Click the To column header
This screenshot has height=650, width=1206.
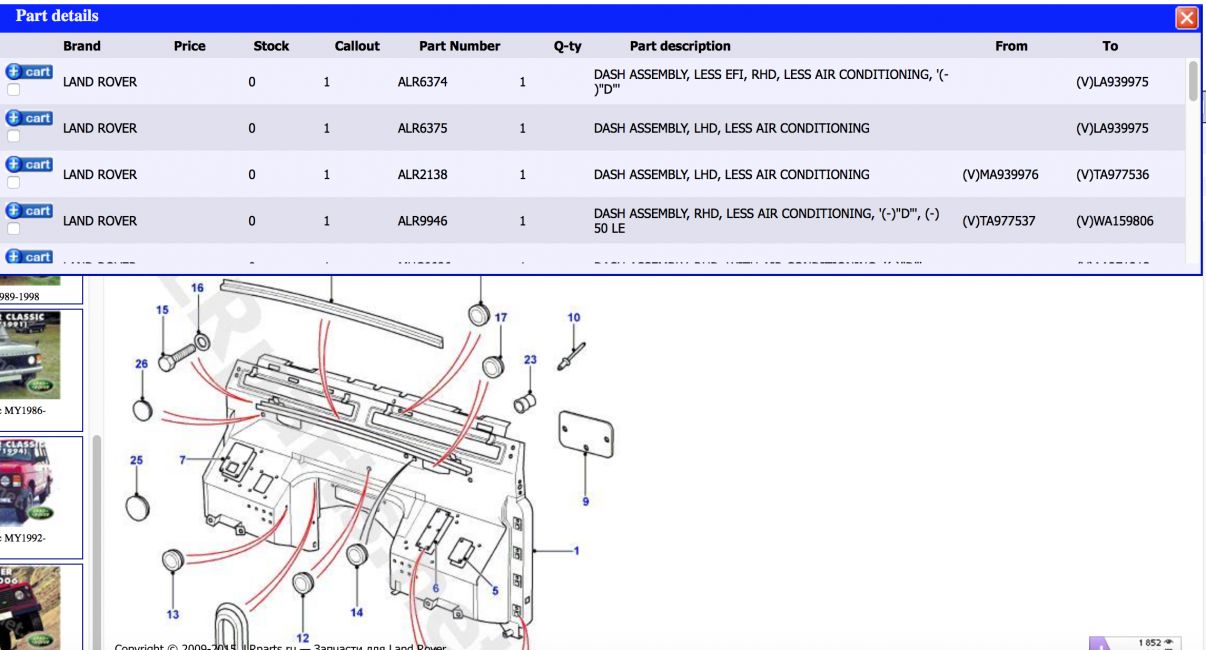1110,46
